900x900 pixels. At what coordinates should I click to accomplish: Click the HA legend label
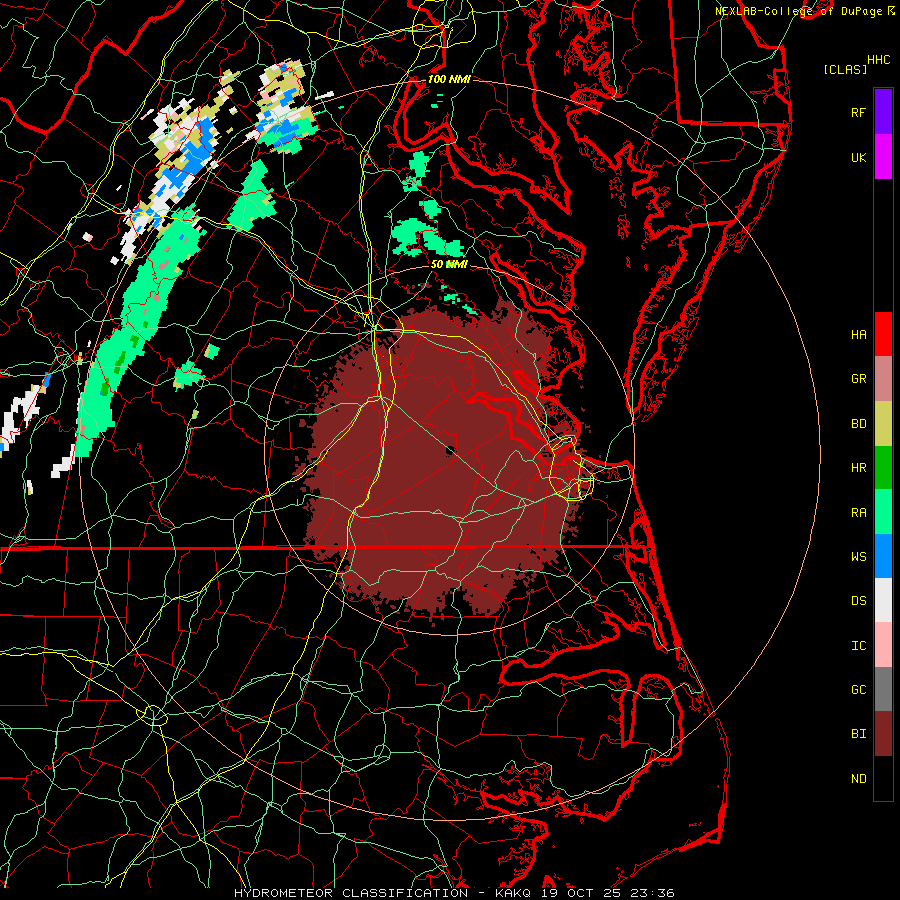click(858, 334)
